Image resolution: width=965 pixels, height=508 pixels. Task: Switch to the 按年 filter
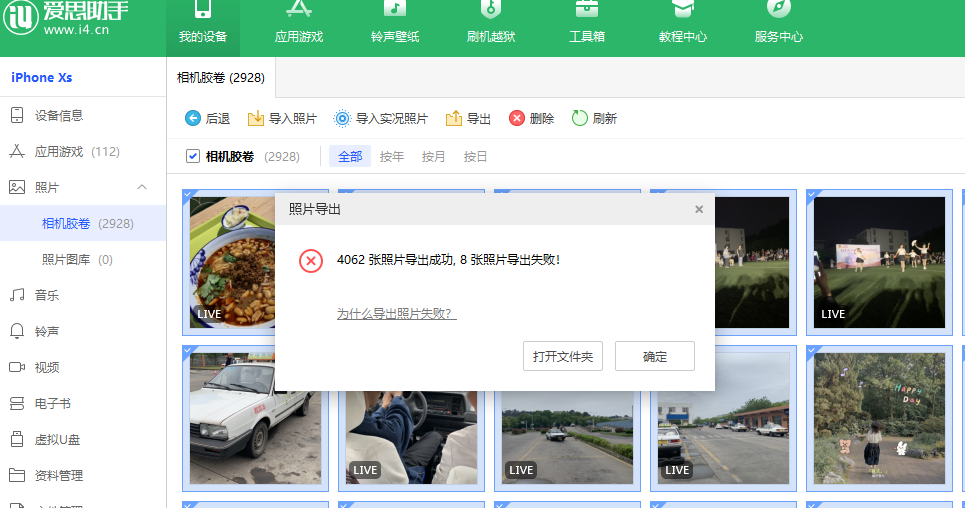[x=391, y=156]
